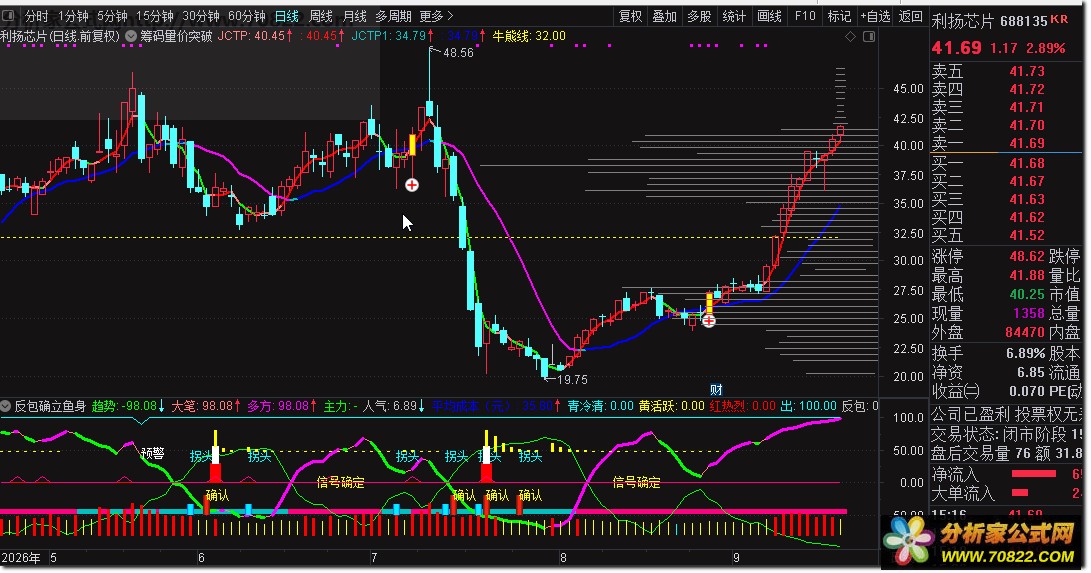Screen dimensions: 1091x573
Task: Click the red 净流入 flow bar
Action: 1033,474
